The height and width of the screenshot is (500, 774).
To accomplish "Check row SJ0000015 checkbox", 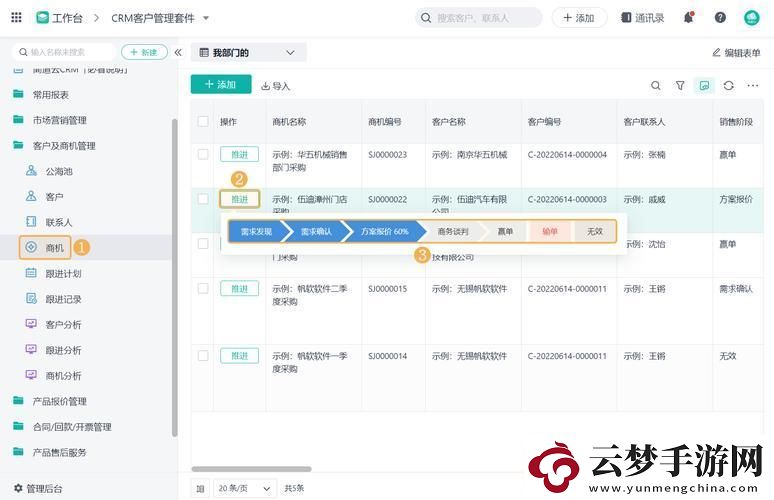I will 203,289.
